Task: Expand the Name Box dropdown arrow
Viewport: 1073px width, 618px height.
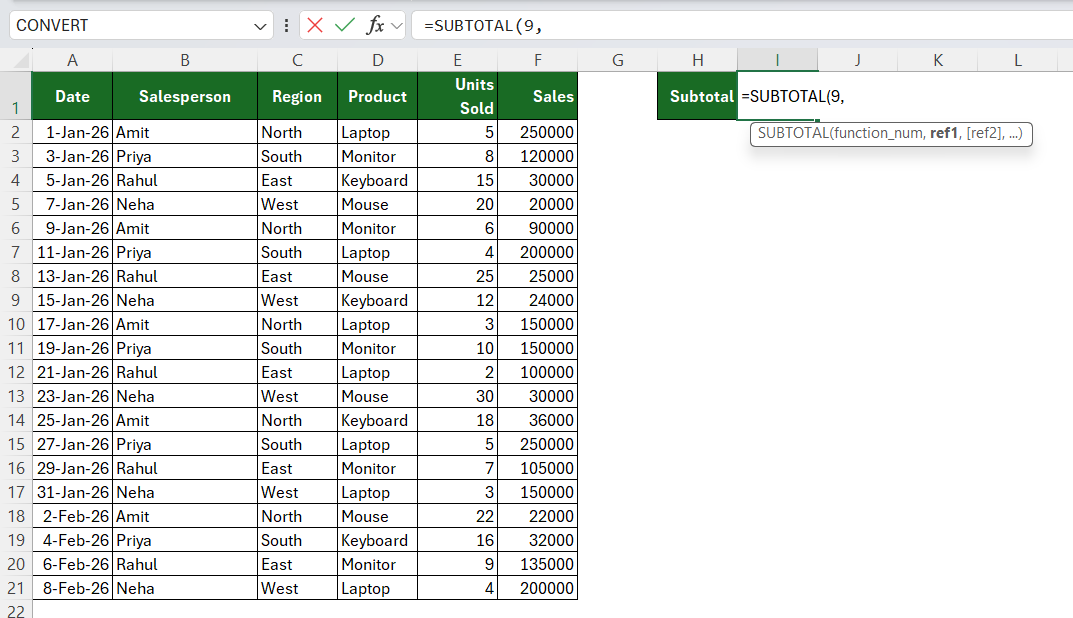Action: (259, 26)
